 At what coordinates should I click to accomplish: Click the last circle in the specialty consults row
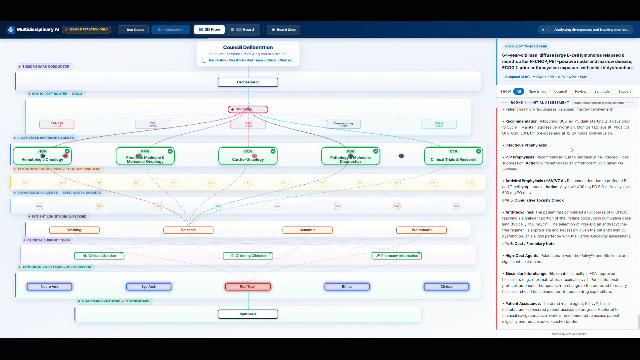pos(456,207)
